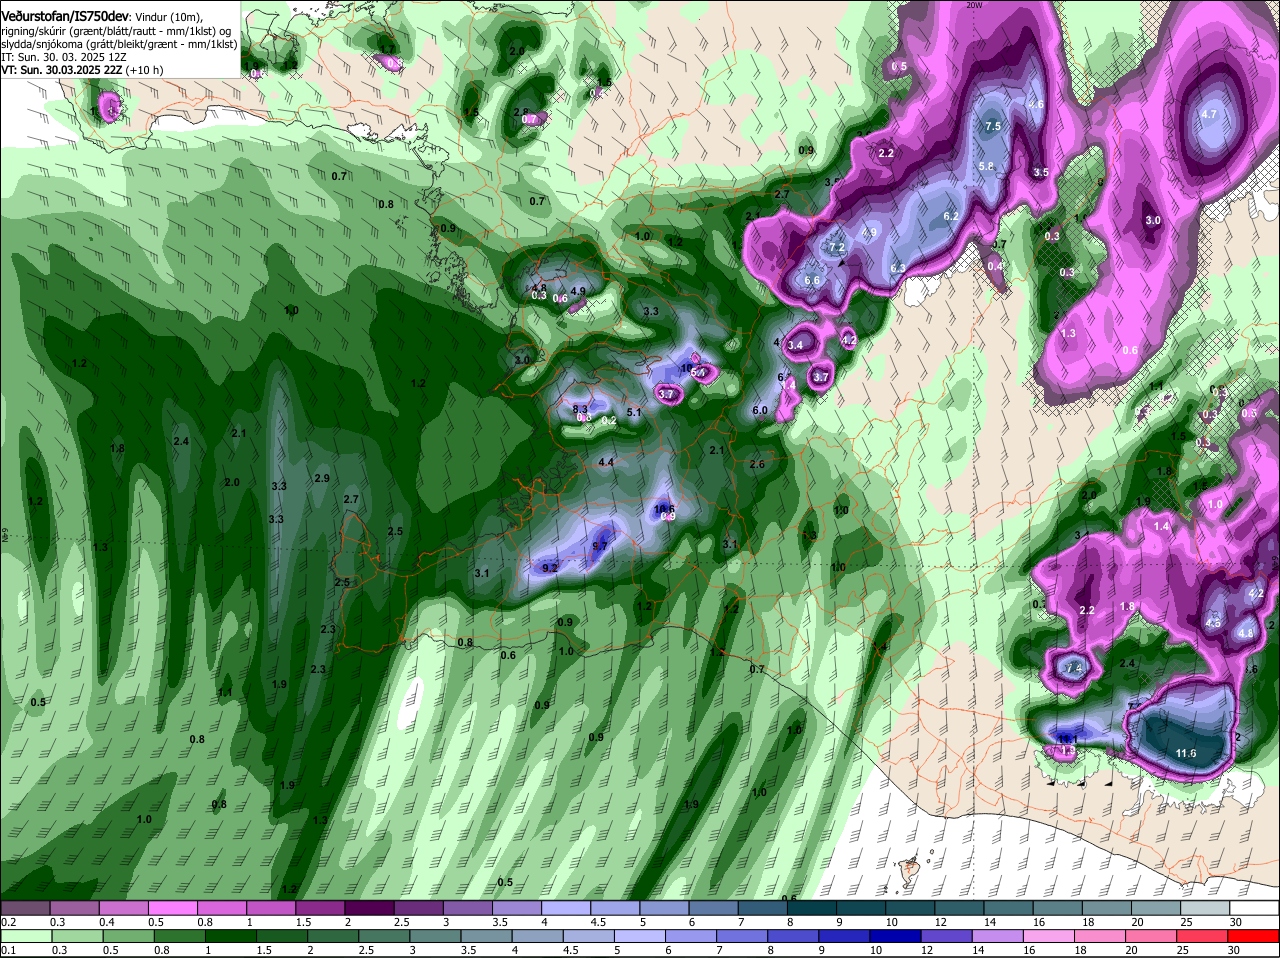This screenshot has width=1280, height=958.
Task: Click the 6.0 value on the map
Action: (x=760, y=410)
